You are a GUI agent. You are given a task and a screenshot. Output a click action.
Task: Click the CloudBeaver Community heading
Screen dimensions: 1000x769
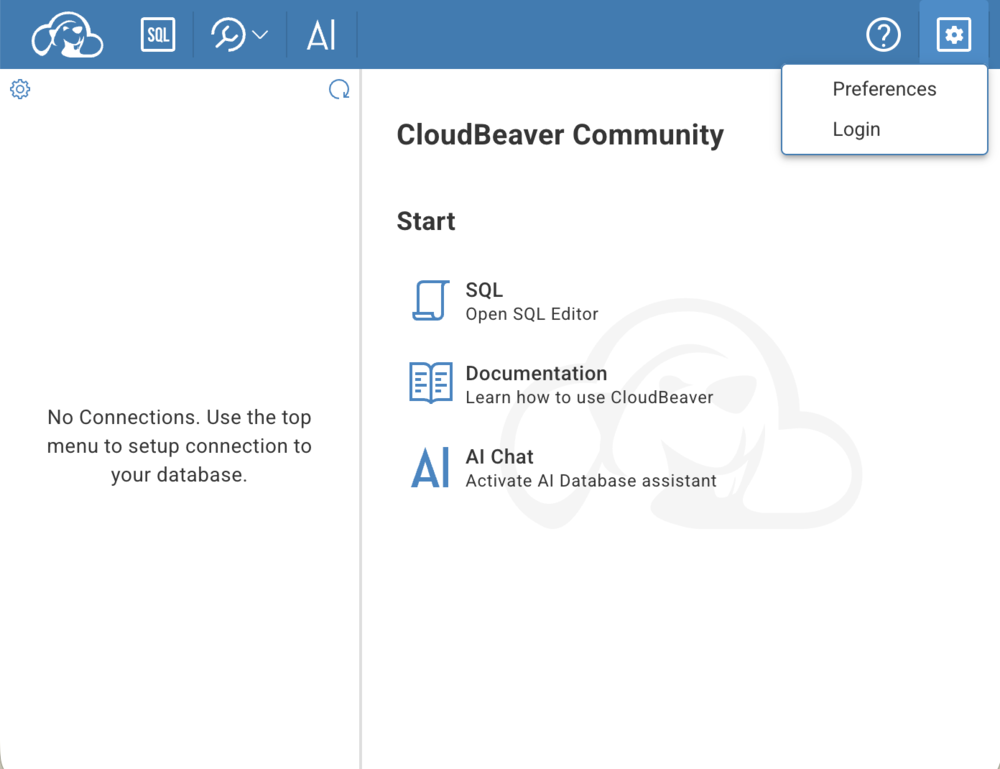(560, 135)
